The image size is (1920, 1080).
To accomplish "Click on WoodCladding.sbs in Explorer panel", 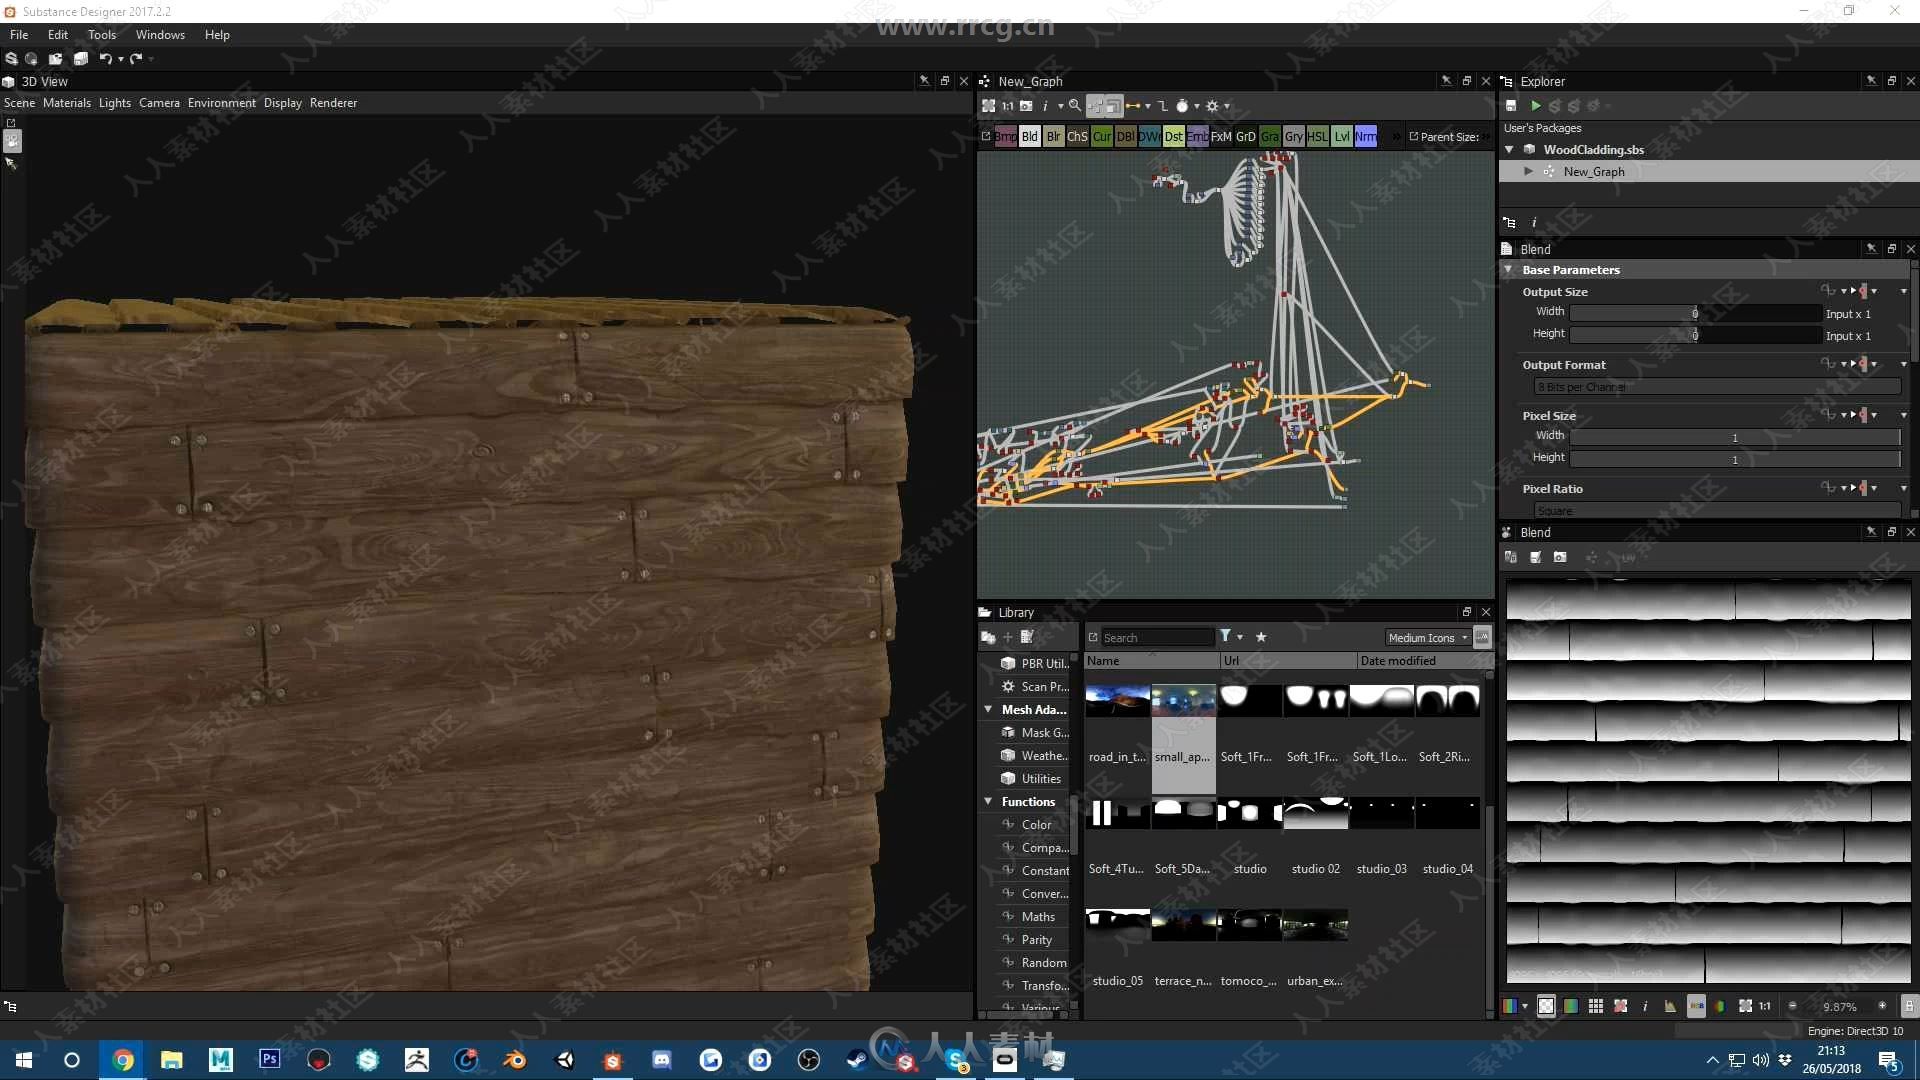I will pos(1593,149).
